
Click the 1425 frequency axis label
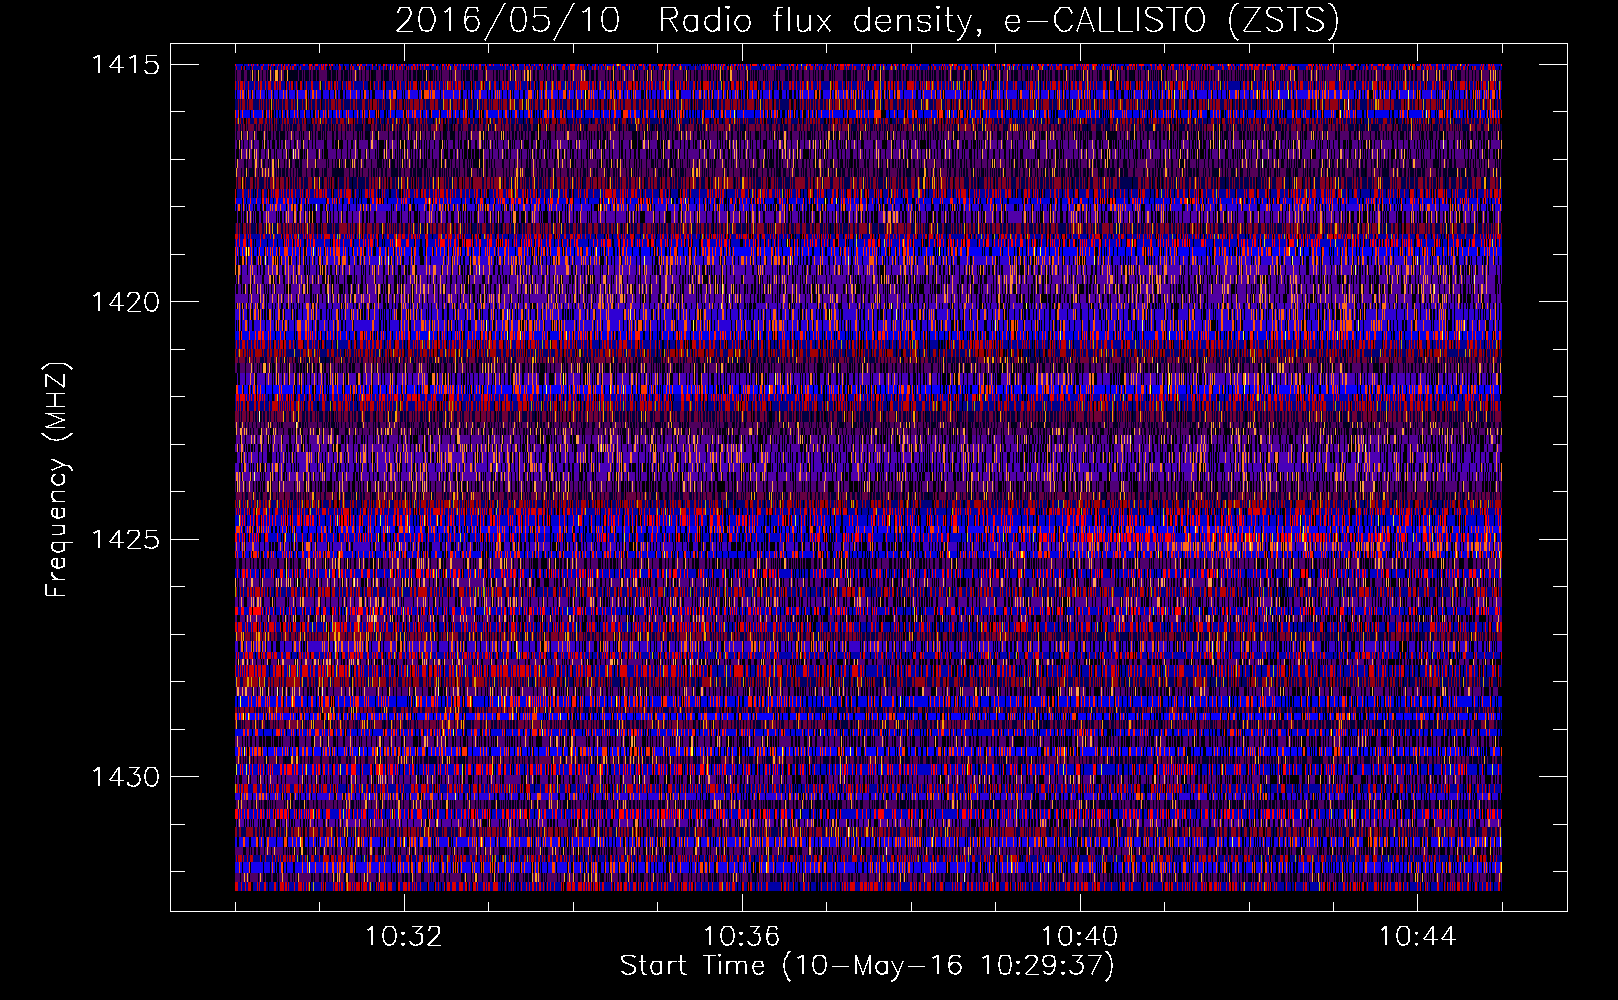coord(125,540)
